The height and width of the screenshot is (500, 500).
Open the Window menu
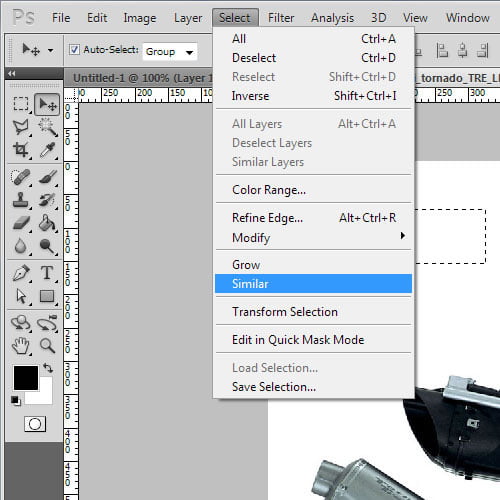point(468,18)
